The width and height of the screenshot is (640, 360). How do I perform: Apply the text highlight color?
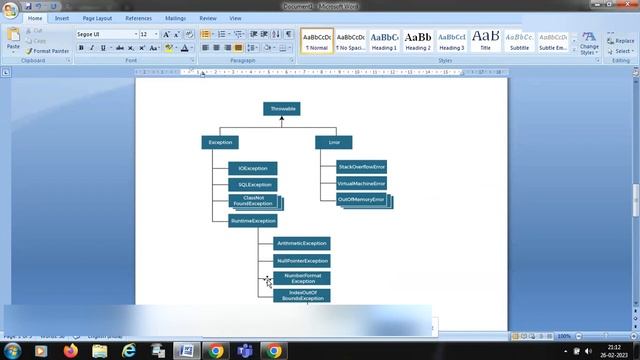click(x=168, y=48)
